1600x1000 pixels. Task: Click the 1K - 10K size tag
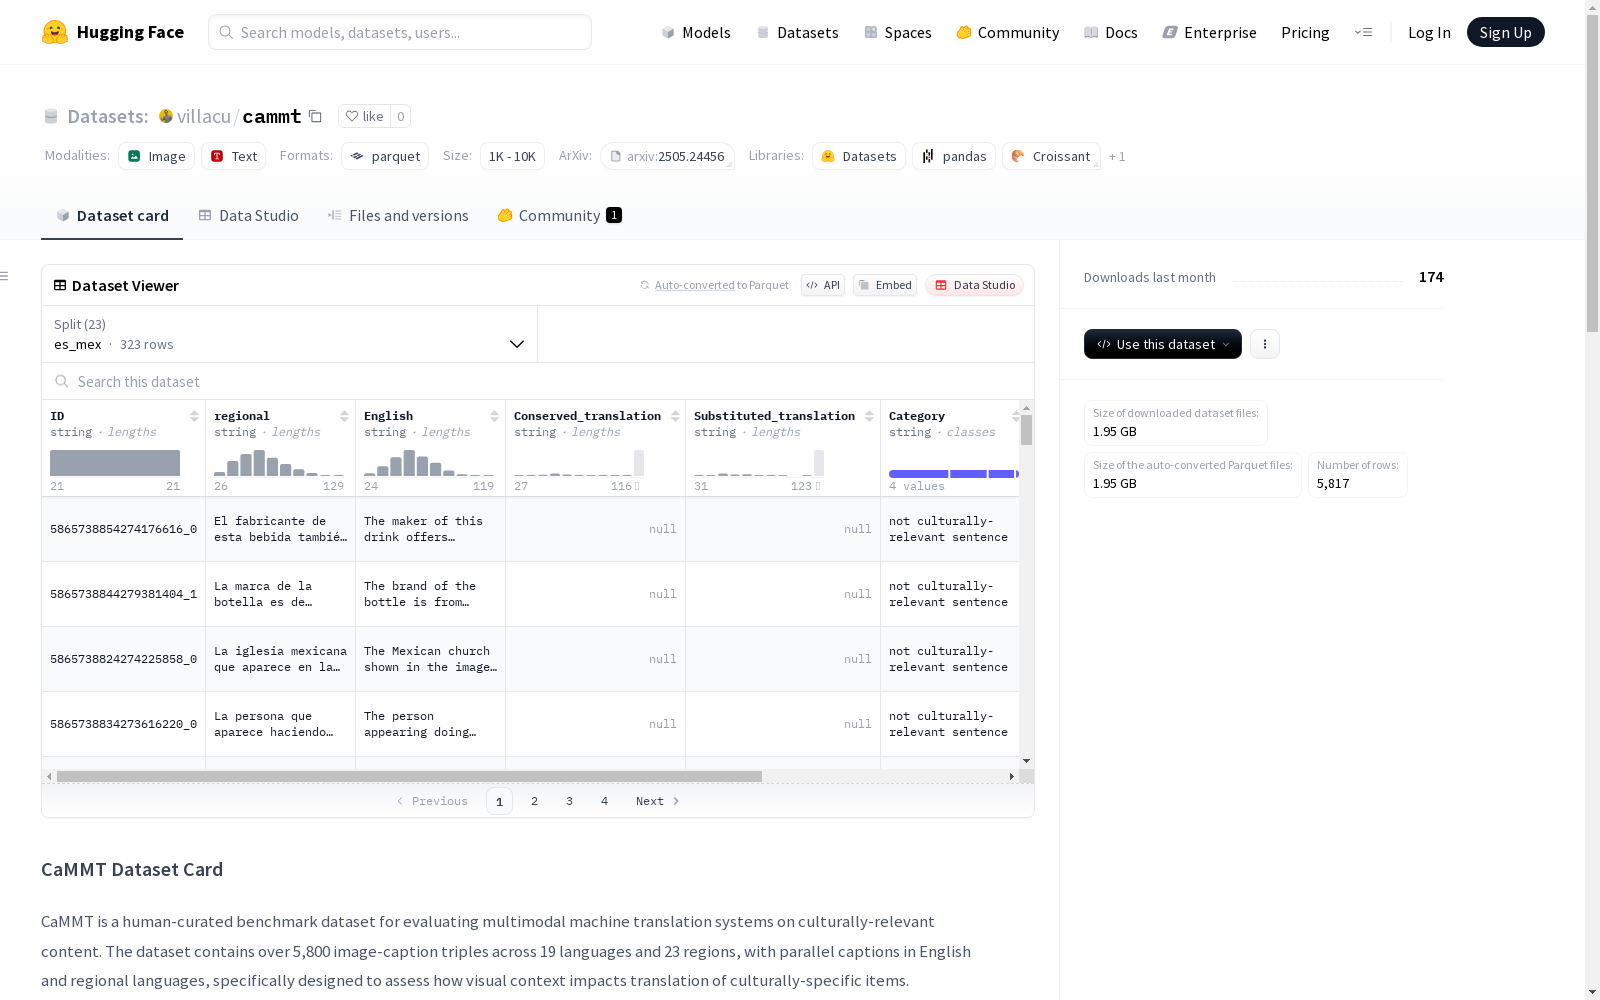pyautogui.click(x=512, y=156)
